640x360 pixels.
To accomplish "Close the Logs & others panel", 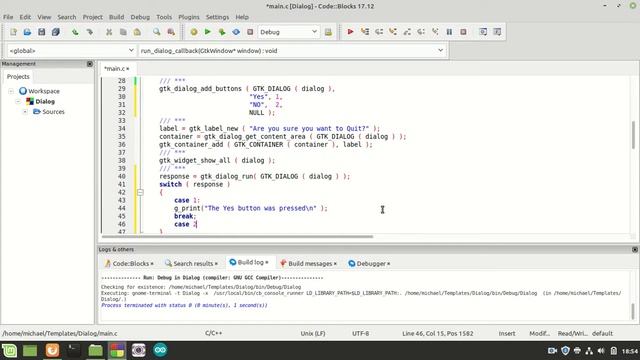I will pos(635,249).
